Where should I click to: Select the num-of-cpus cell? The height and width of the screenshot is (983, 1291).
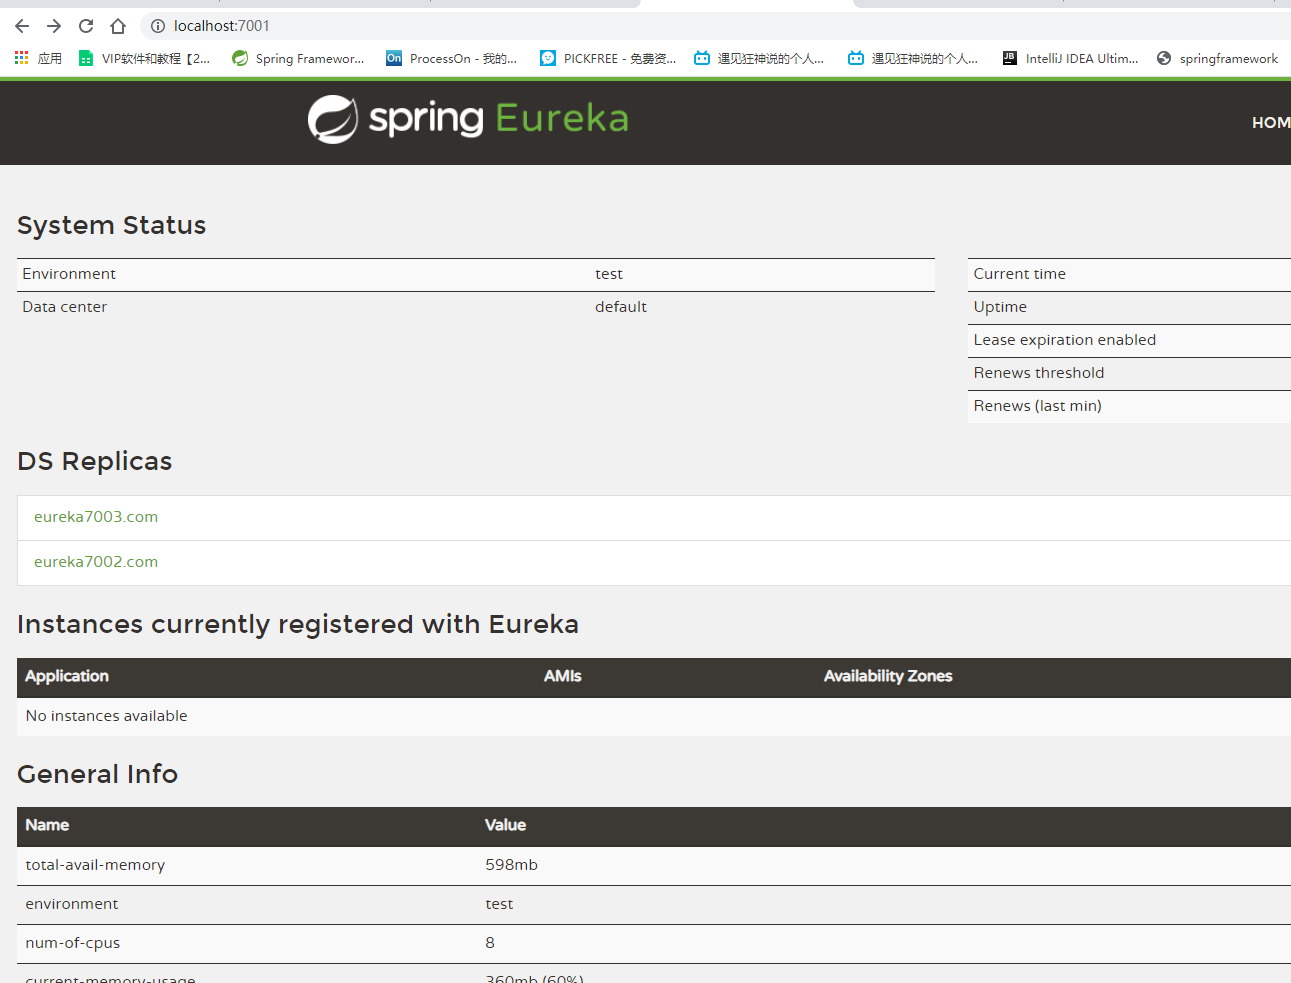click(x=73, y=943)
